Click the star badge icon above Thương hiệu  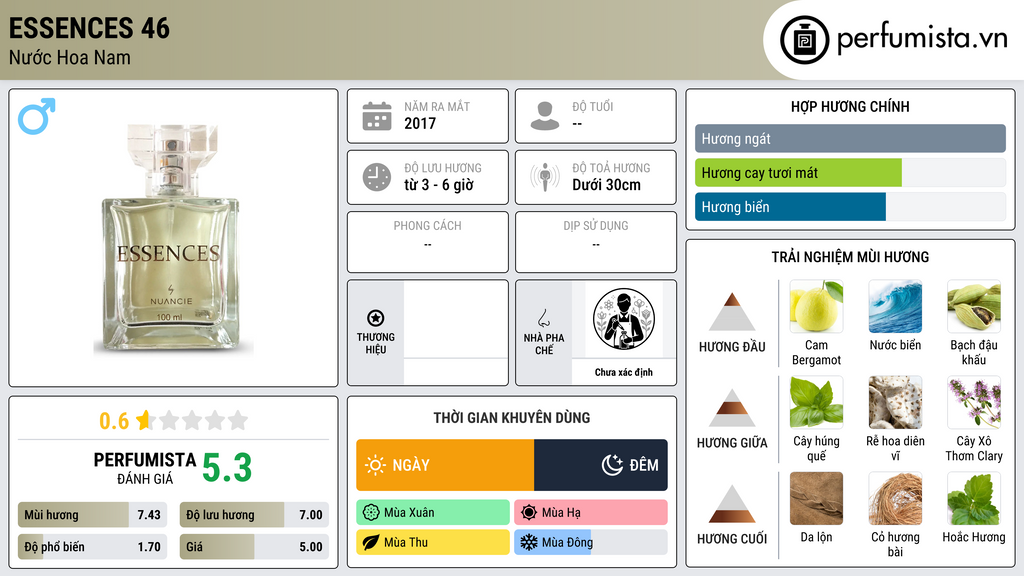coord(376,318)
